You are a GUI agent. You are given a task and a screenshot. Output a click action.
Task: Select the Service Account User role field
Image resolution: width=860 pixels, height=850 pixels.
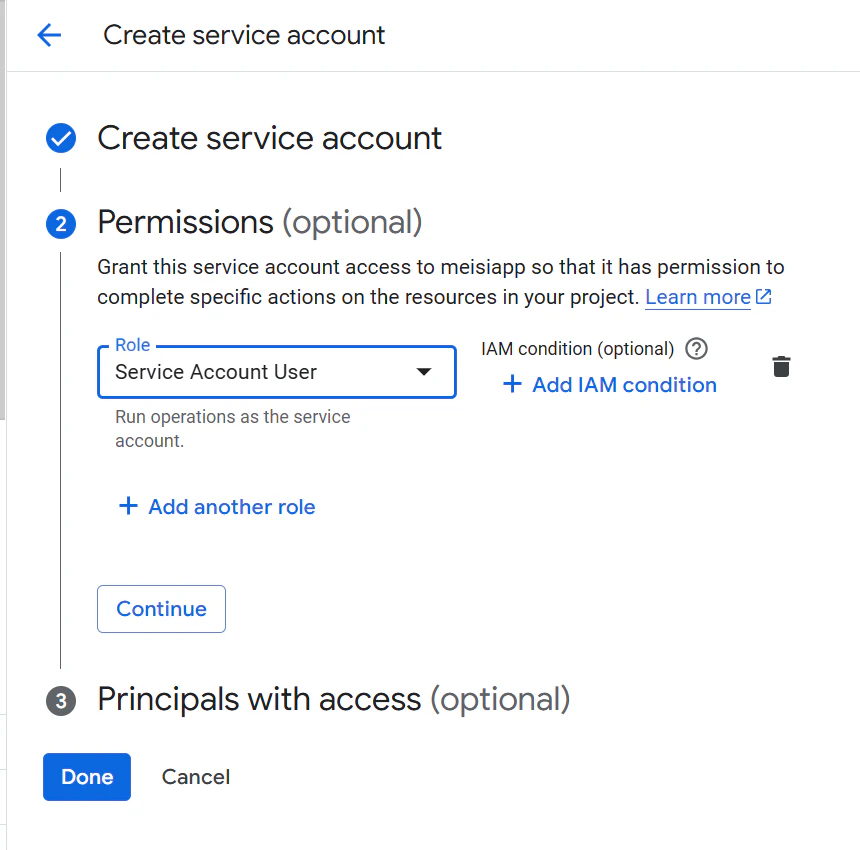pos(260,372)
